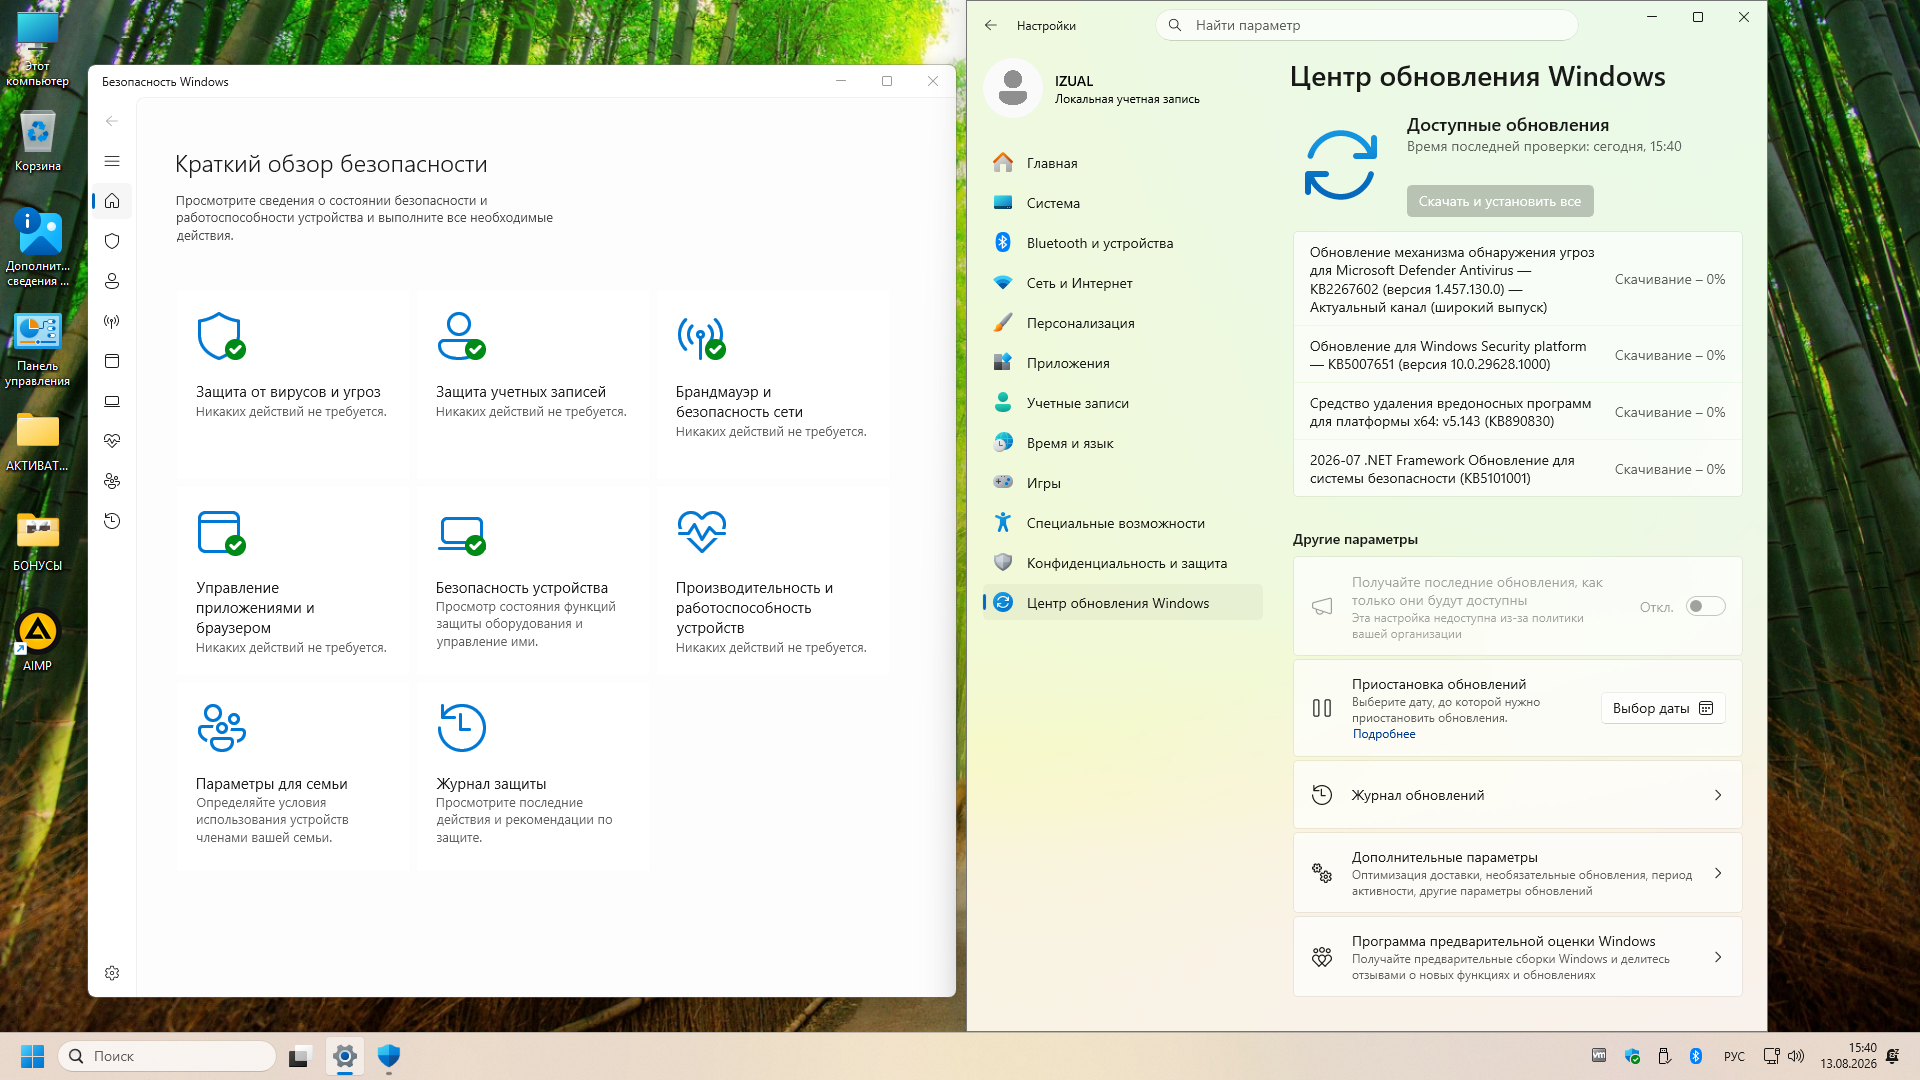The image size is (1920, 1080).
Task: Open Settings gear on taskbar
Action: coord(345,1056)
